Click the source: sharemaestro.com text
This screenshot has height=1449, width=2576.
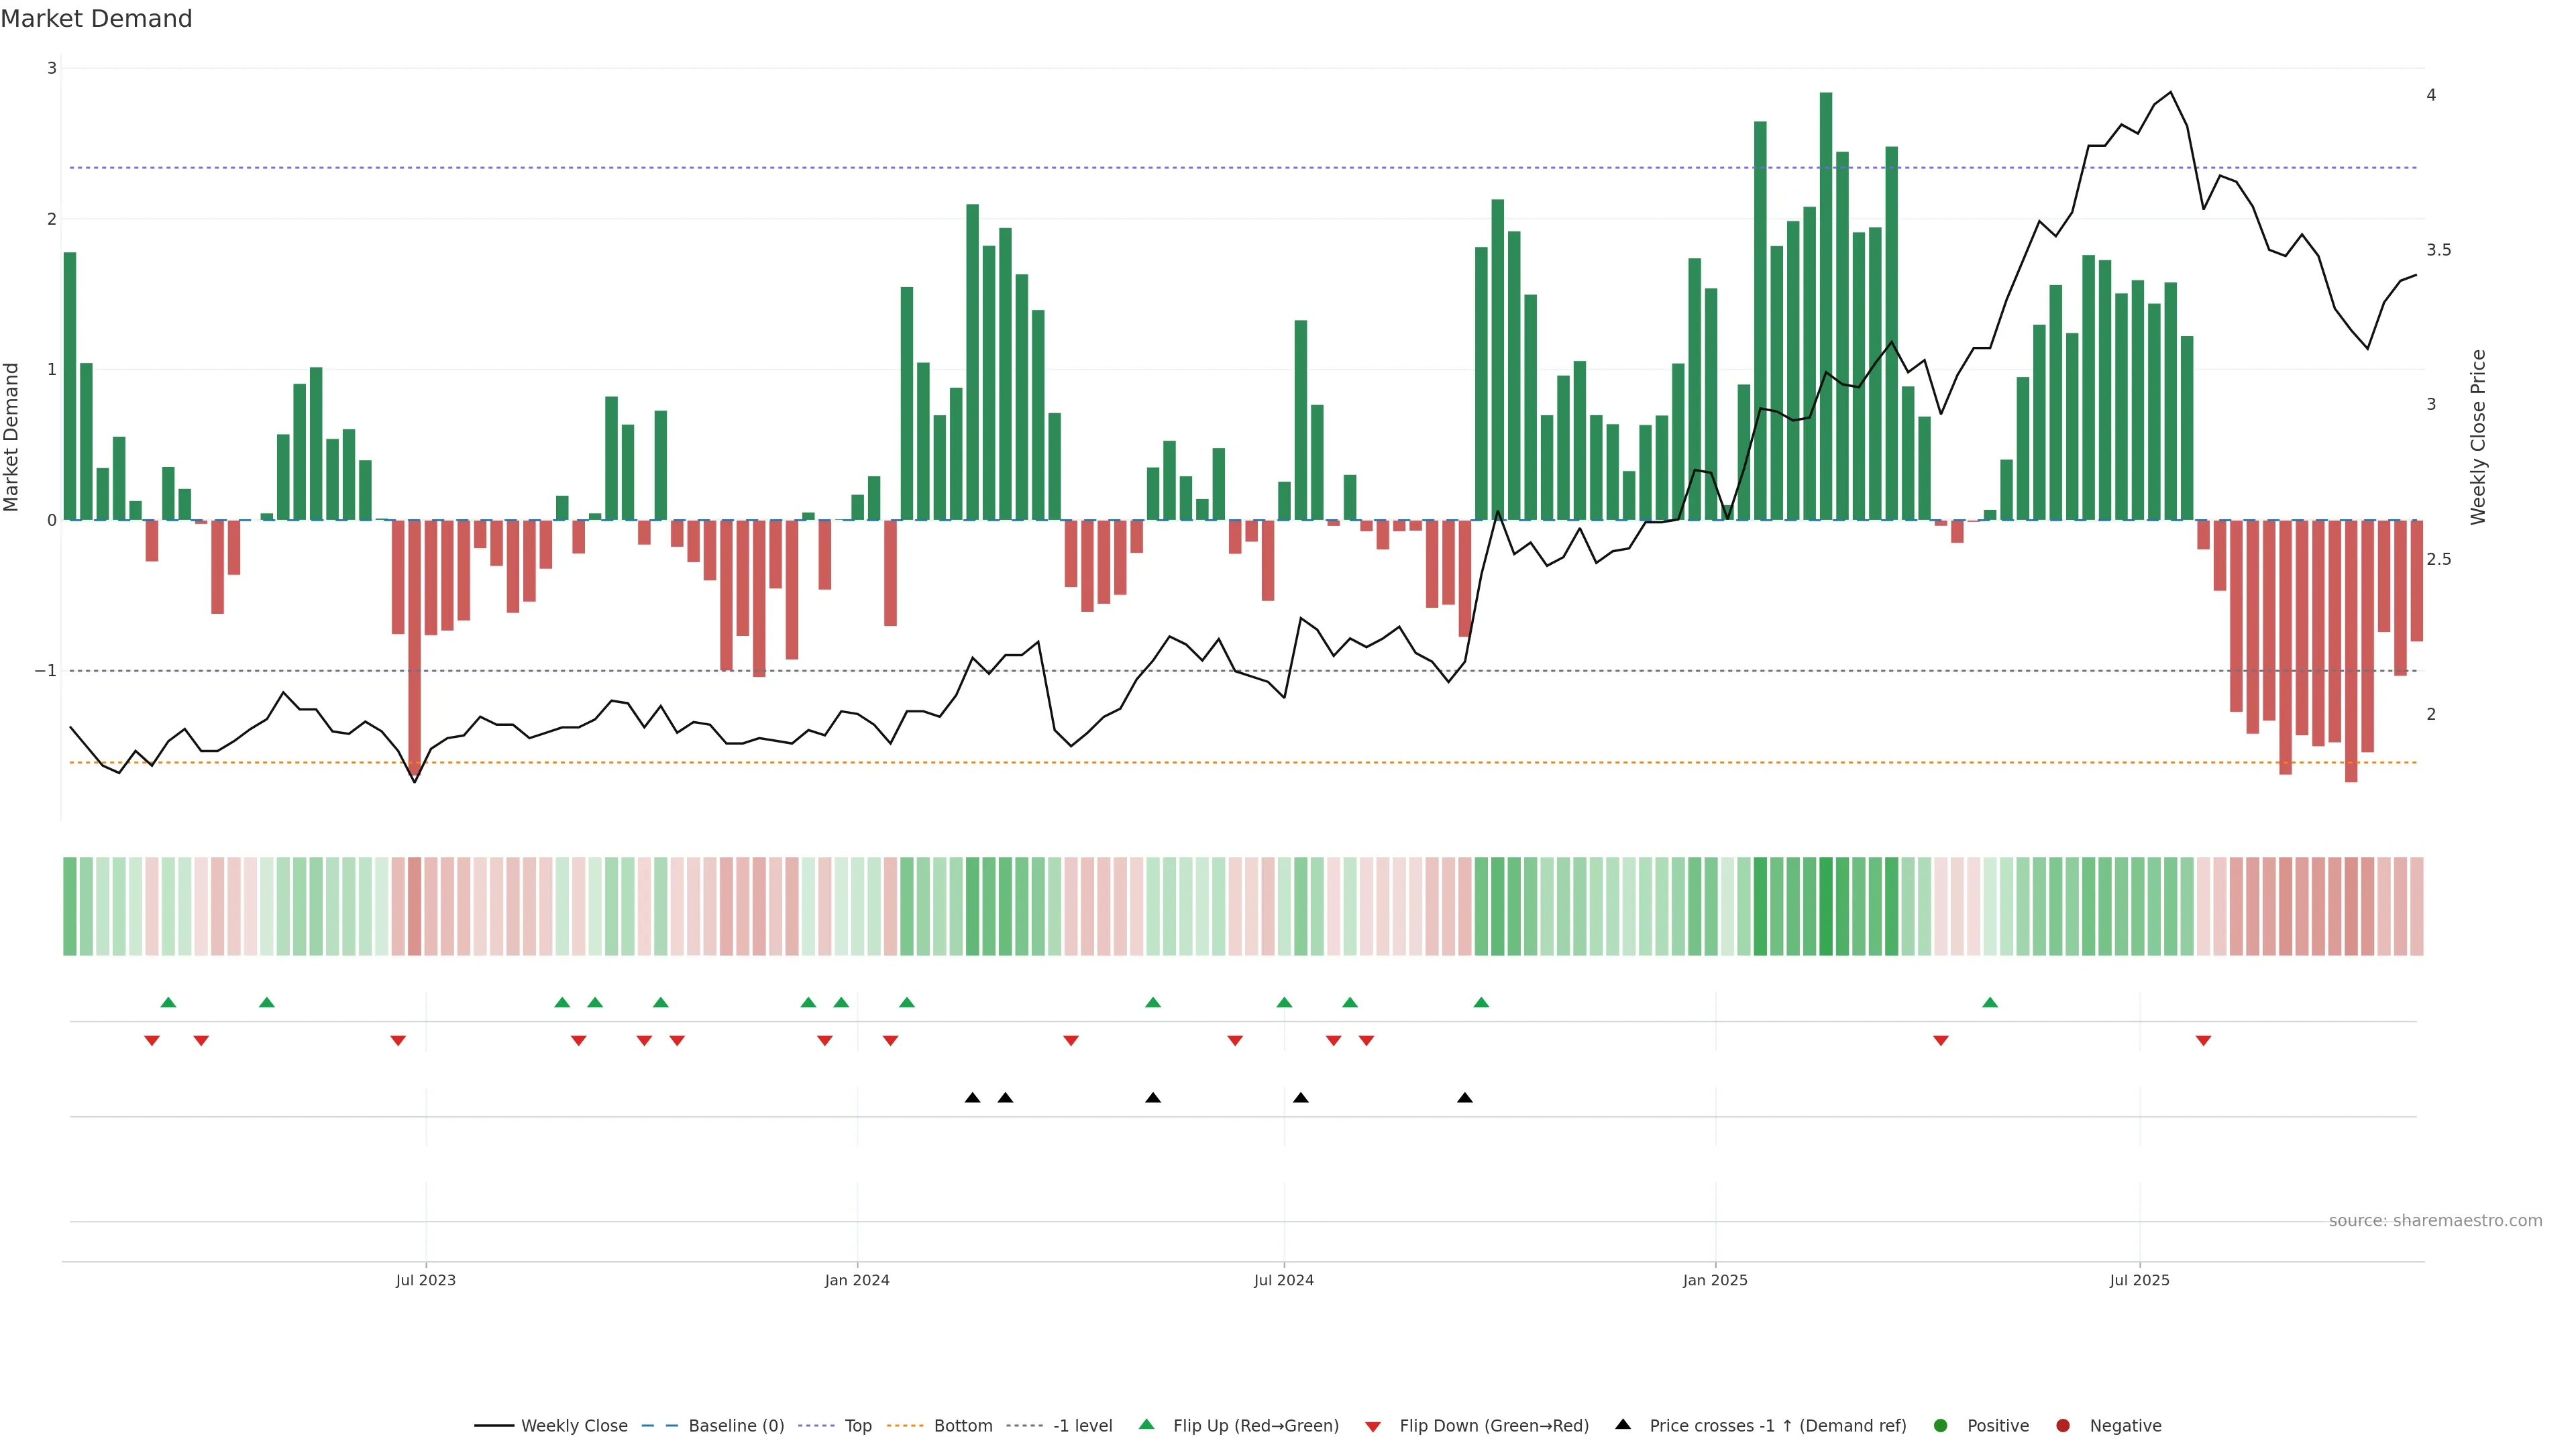(x=2435, y=1220)
